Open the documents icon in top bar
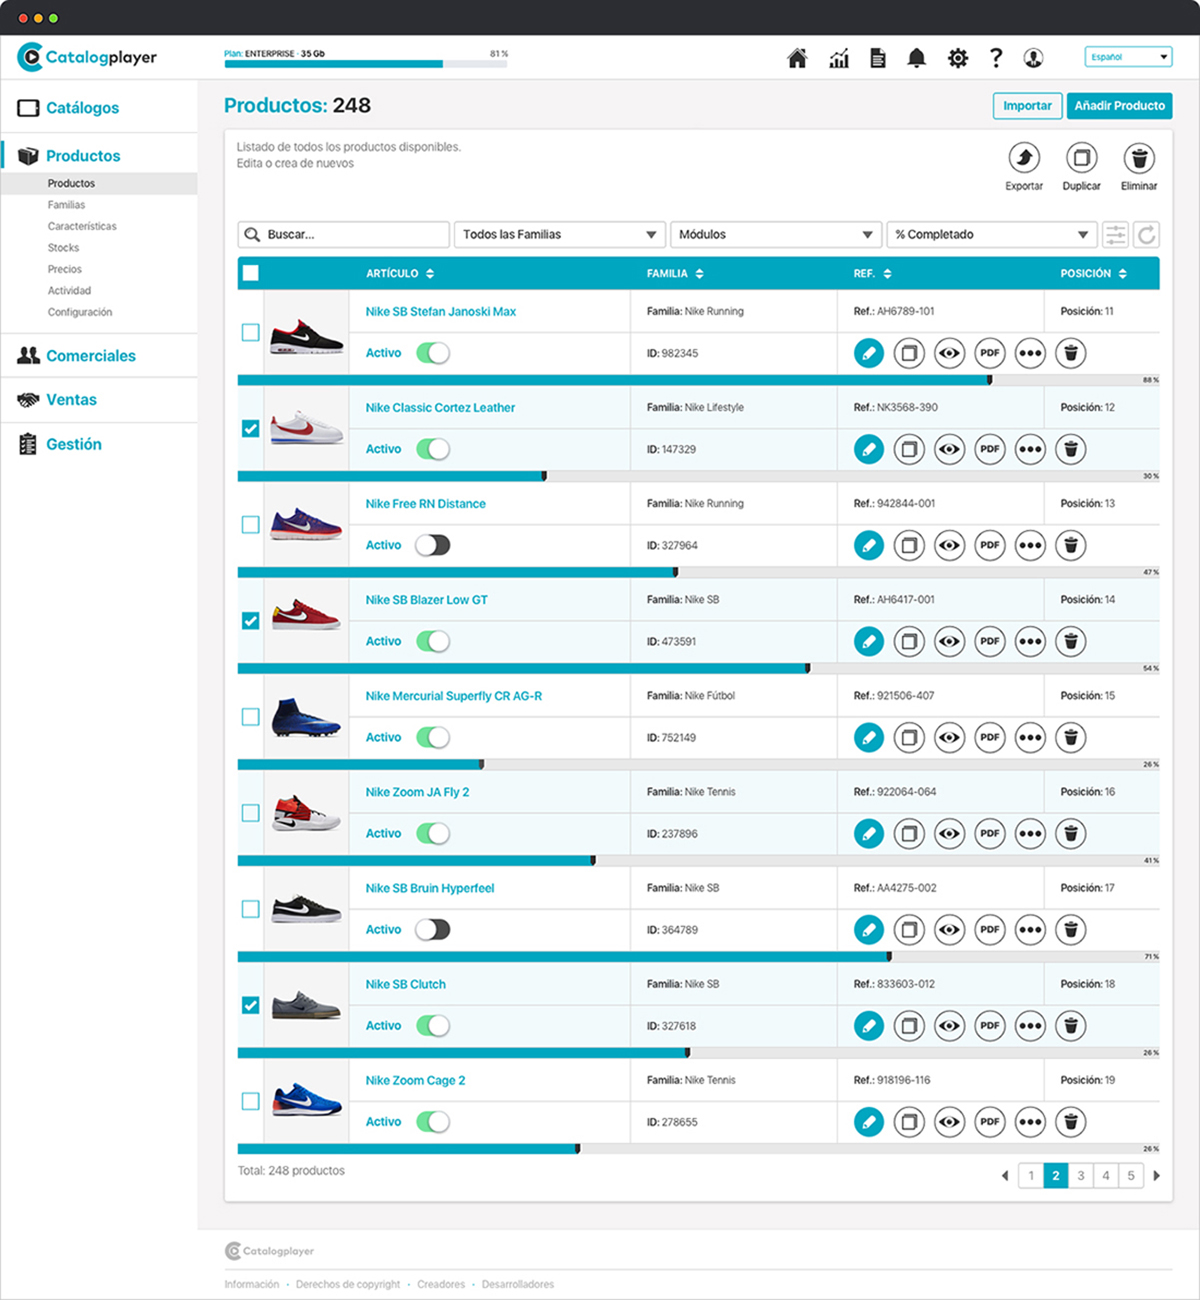This screenshot has height=1300, width=1200. 878,58
